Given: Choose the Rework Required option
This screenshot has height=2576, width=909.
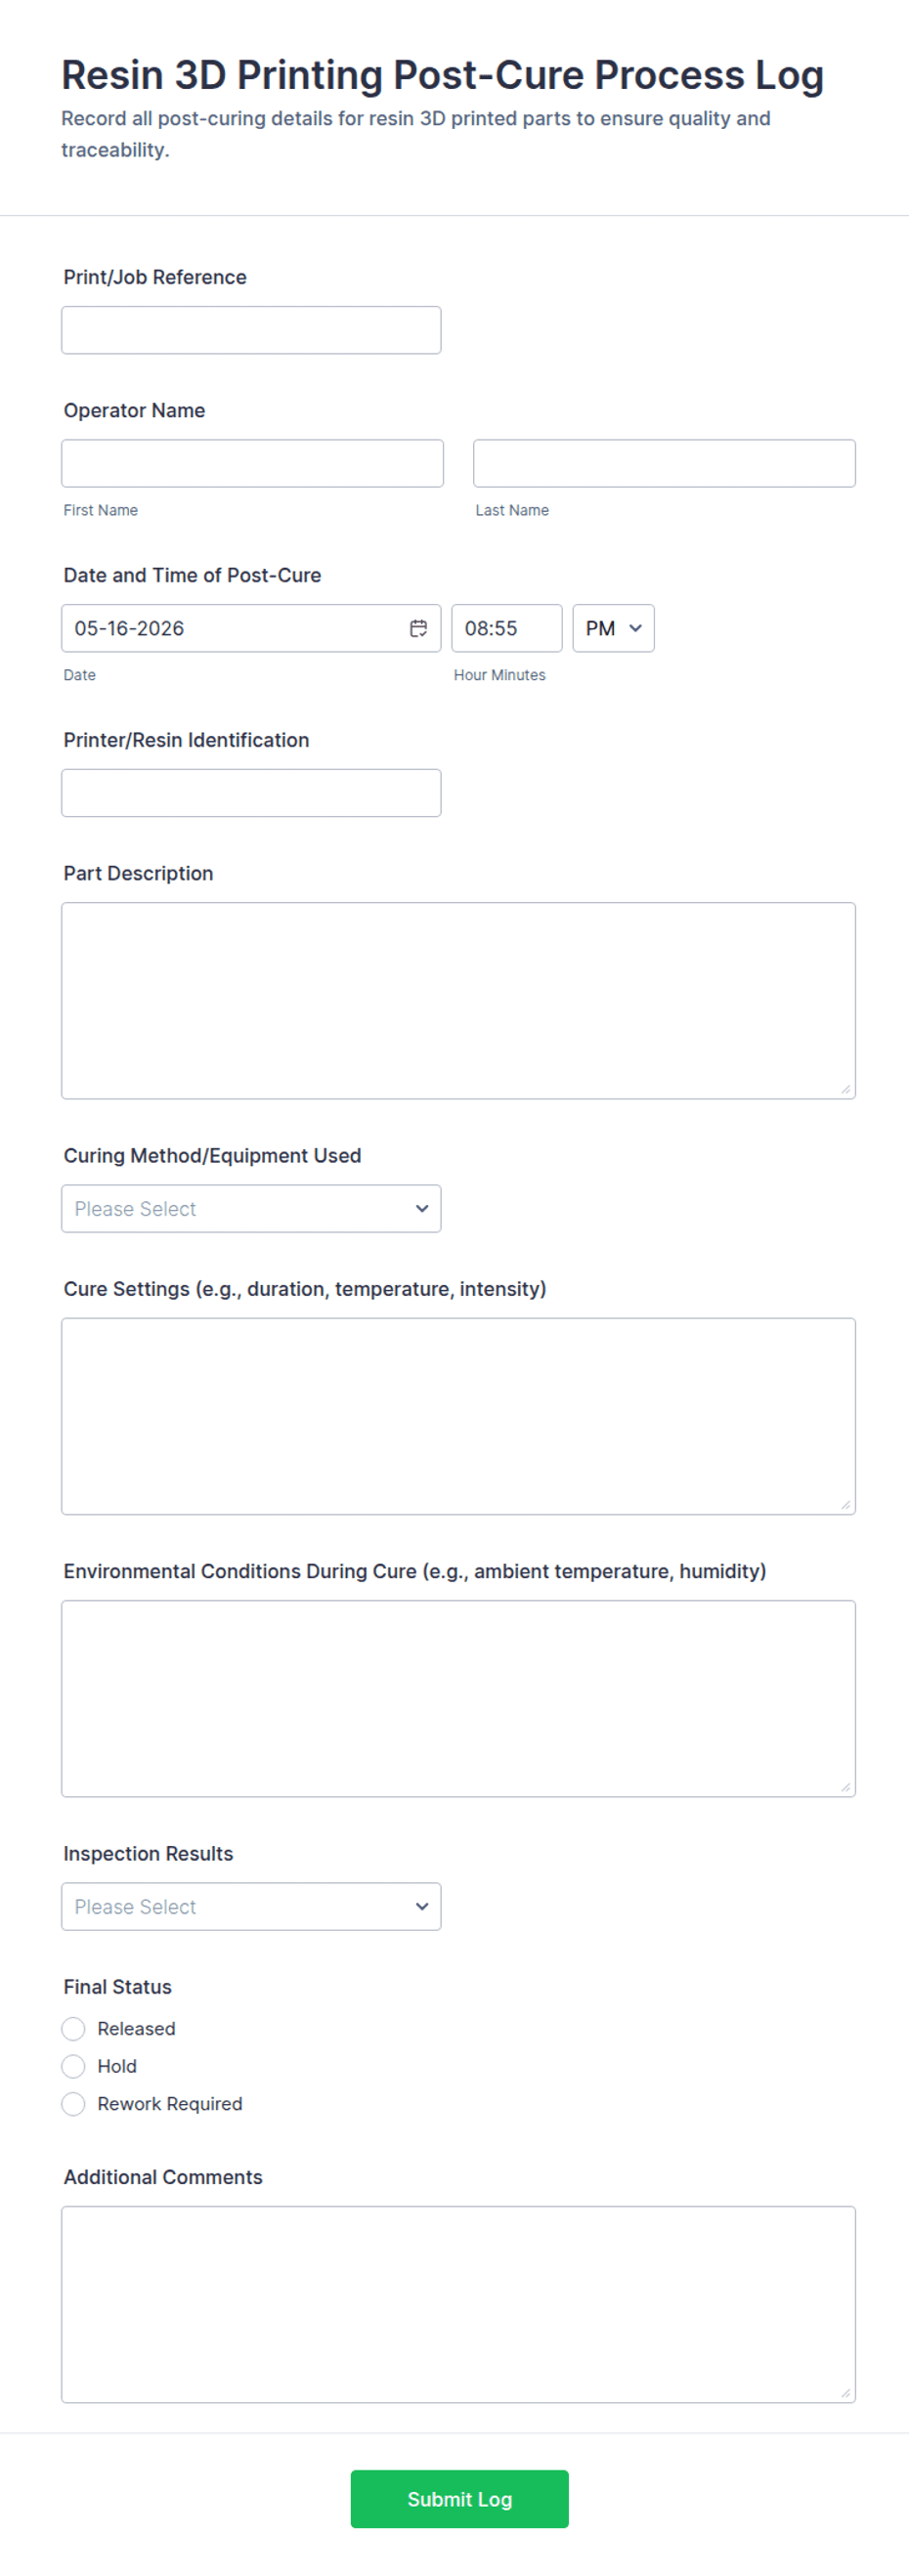Looking at the screenshot, I should click(x=73, y=2104).
